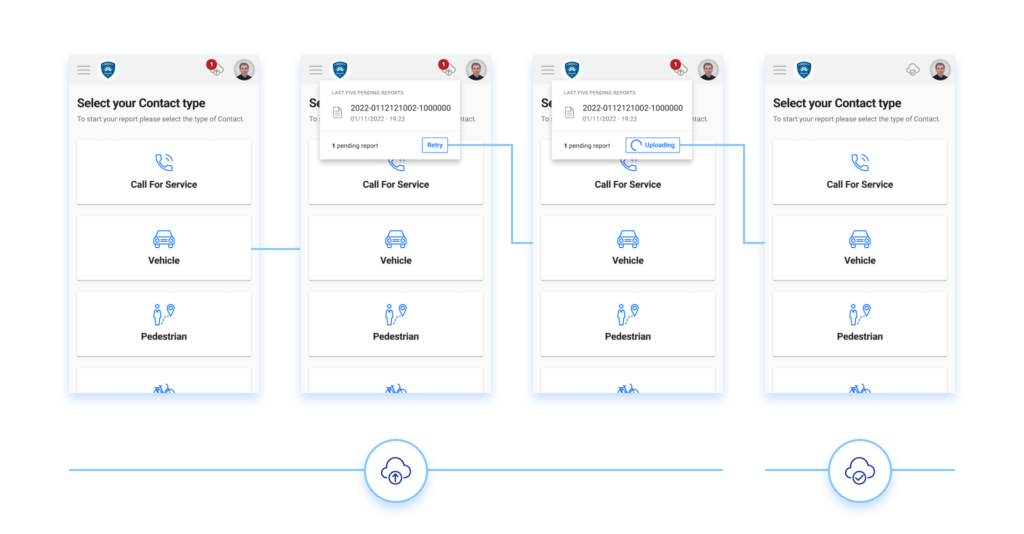
Task: Click the large cloud checkmark icon on timeline
Action: coord(859,470)
